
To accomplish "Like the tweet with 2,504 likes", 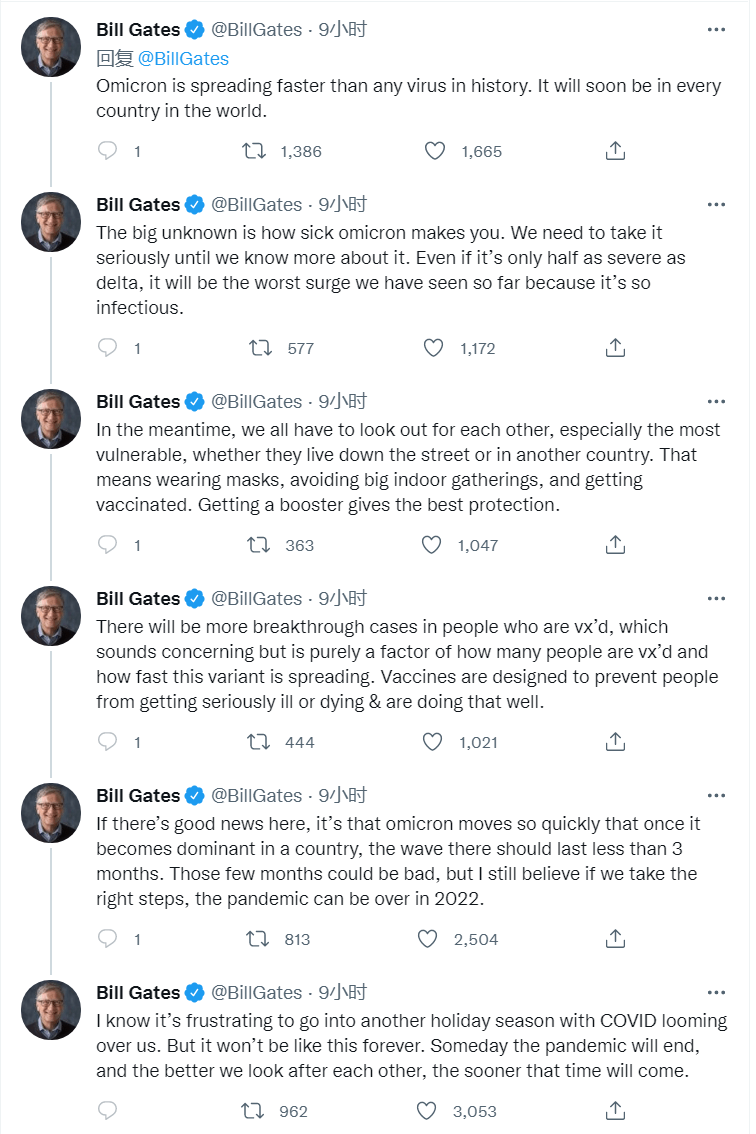I will [428, 939].
